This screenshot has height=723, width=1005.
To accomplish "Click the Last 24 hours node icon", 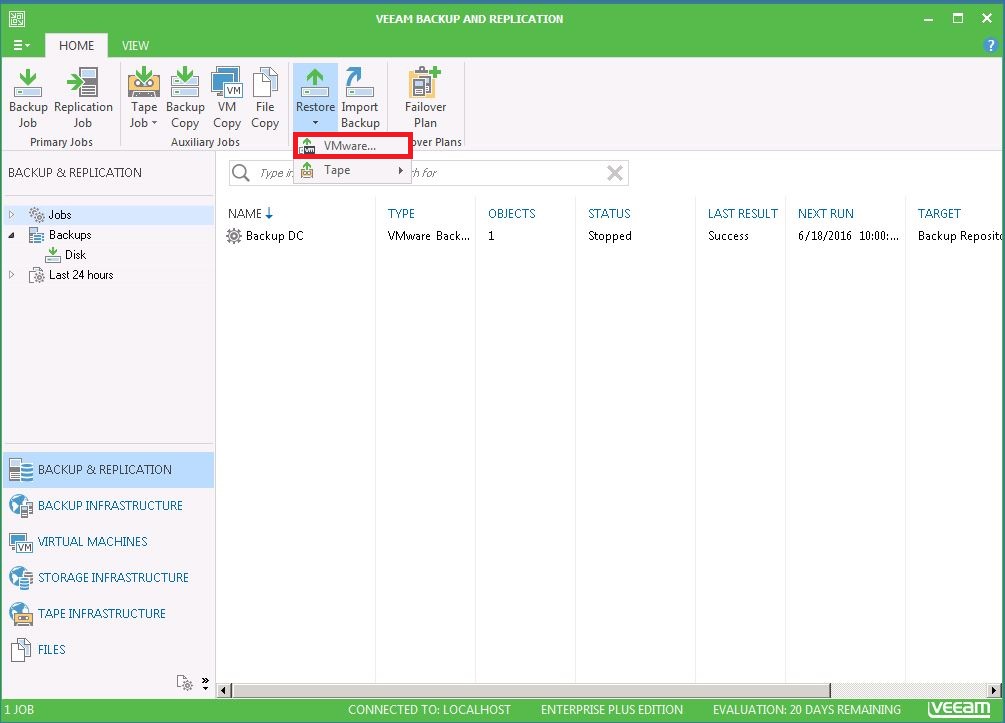I will pos(37,276).
